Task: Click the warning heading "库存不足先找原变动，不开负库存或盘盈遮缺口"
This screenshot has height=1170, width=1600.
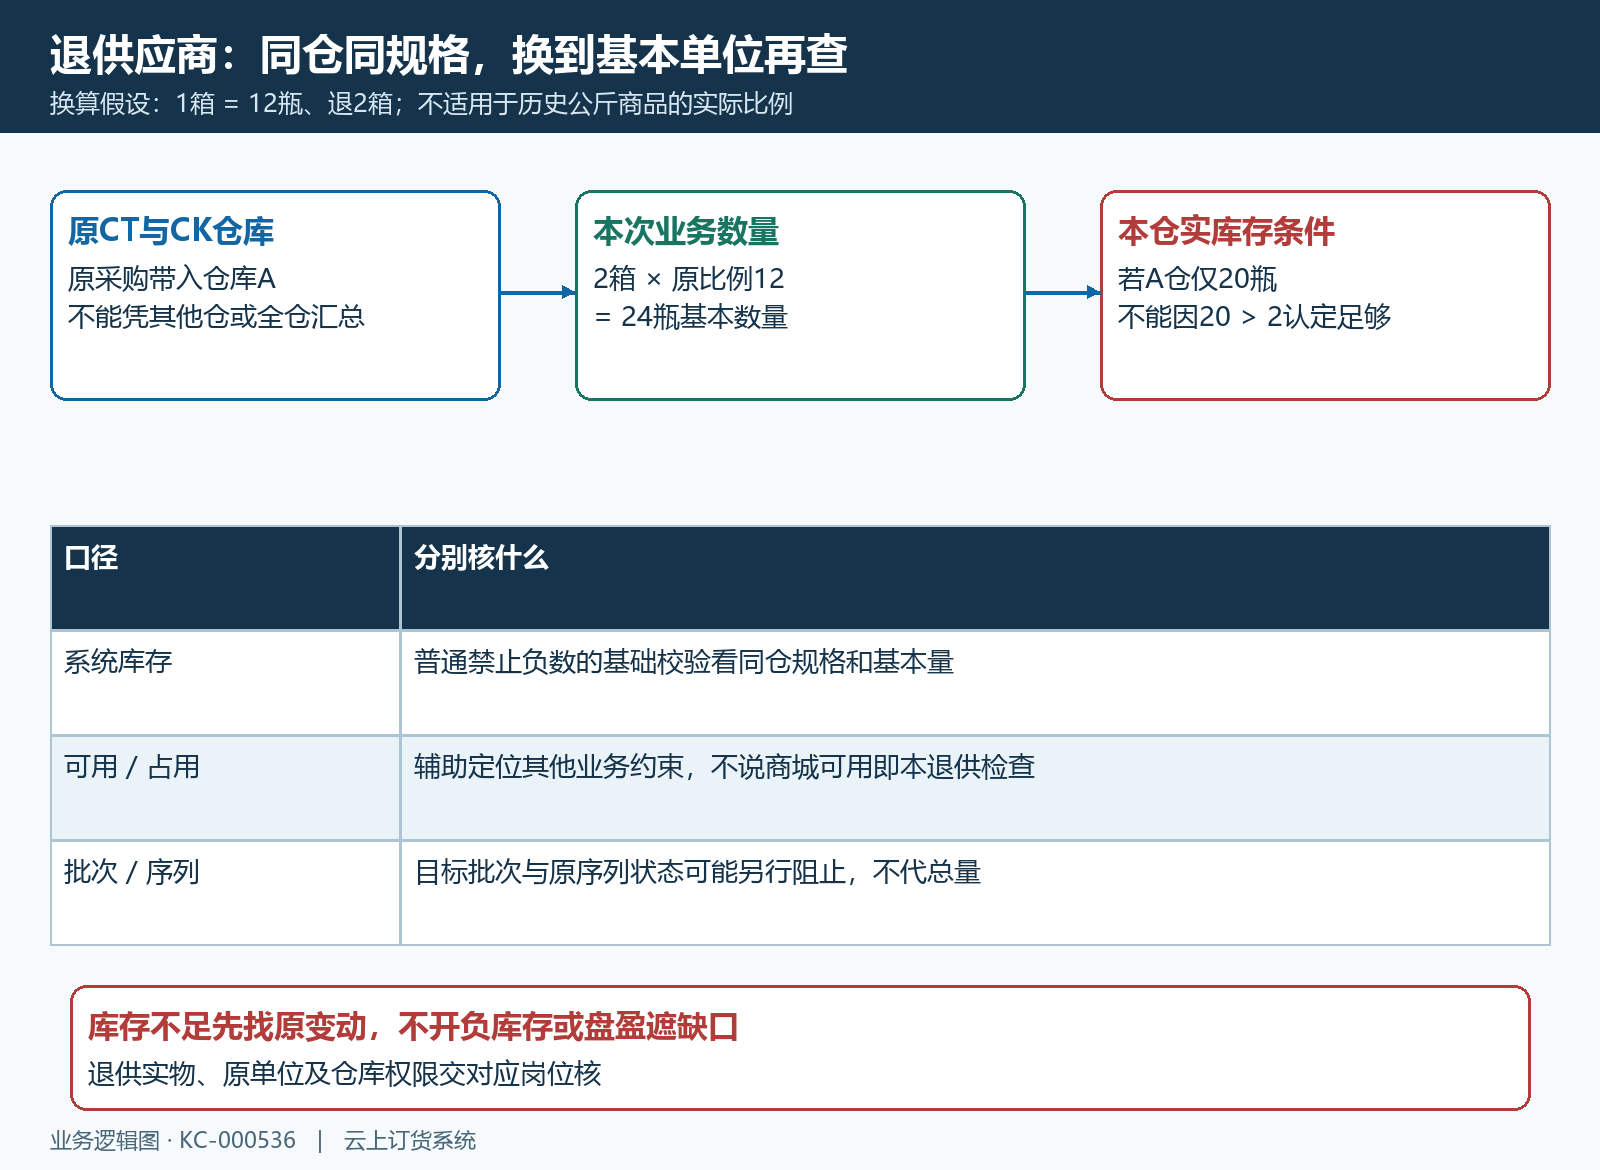Action: (x=413, y=1027)
